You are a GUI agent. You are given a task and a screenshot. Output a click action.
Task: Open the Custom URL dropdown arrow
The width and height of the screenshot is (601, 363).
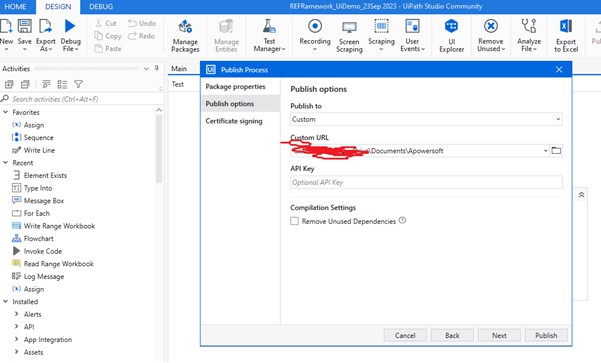[x=545, y=151]
